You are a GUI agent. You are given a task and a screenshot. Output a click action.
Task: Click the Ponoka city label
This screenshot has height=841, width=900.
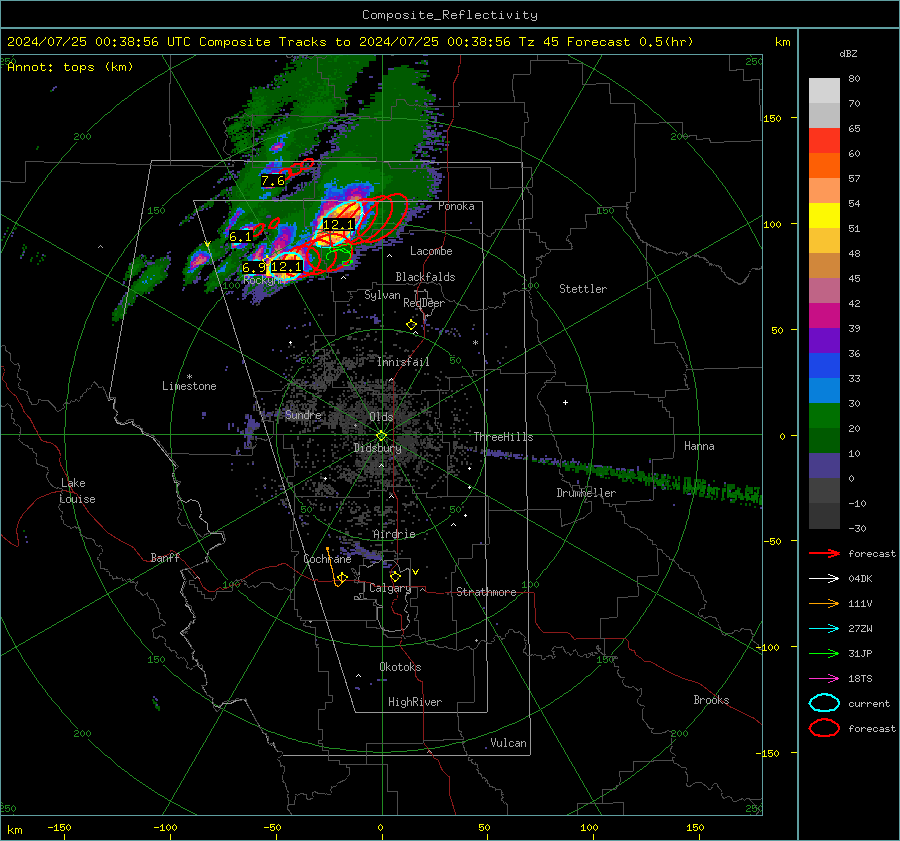(456, 206)
